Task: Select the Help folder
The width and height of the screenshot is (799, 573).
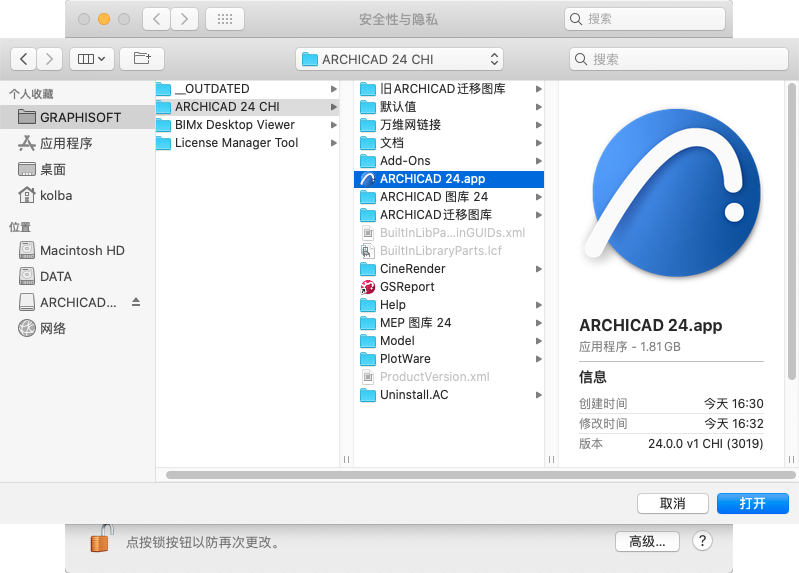Action: coord(449,305)
